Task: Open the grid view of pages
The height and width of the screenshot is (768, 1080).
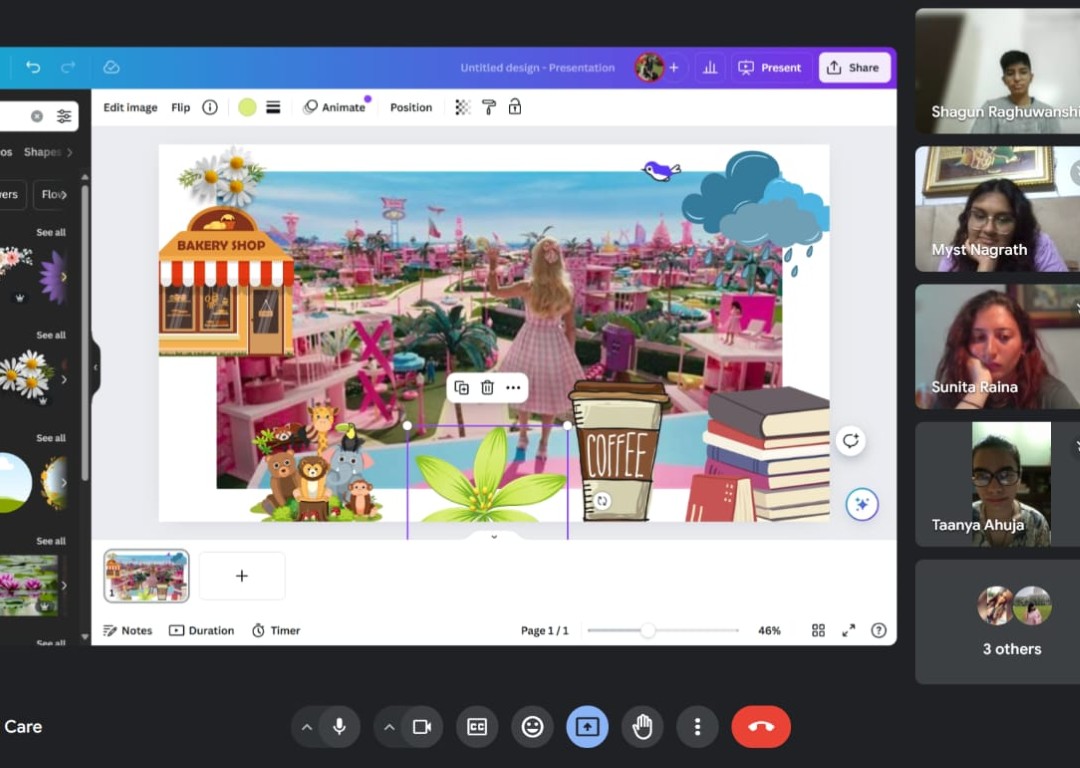Action: coord(818,630)
